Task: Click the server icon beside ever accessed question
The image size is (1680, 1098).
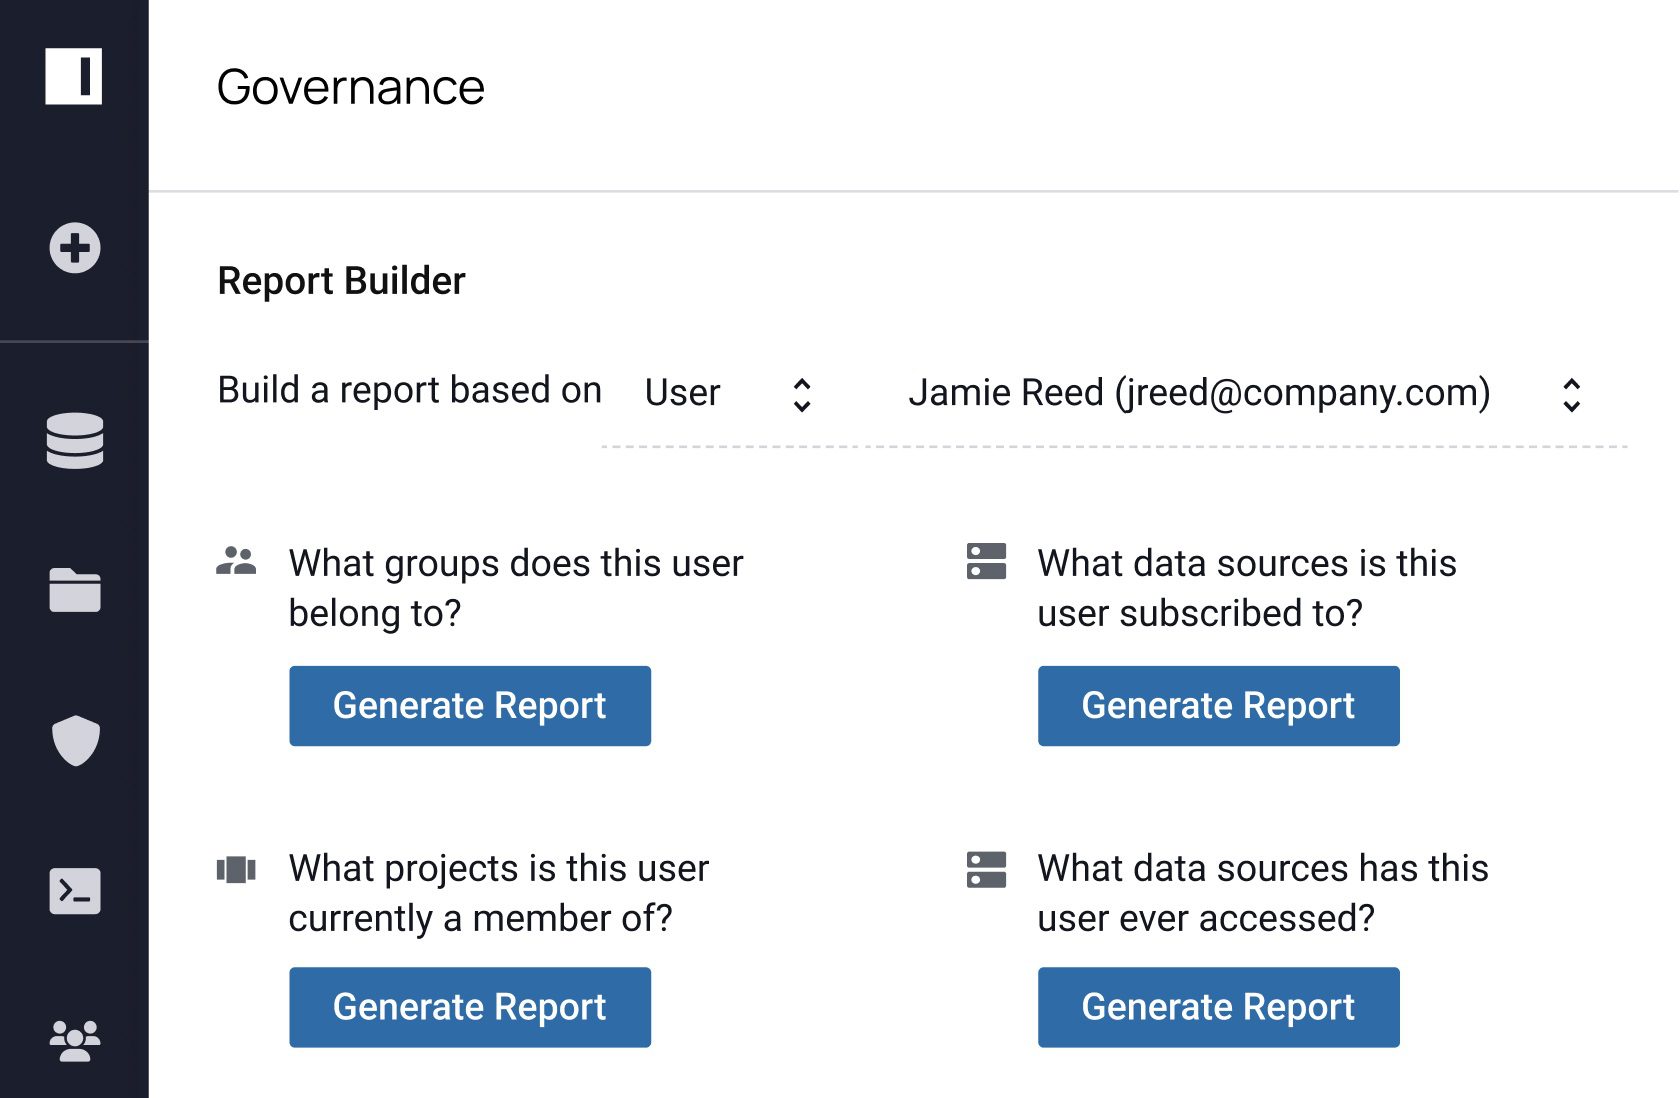Action: (986, 869)
